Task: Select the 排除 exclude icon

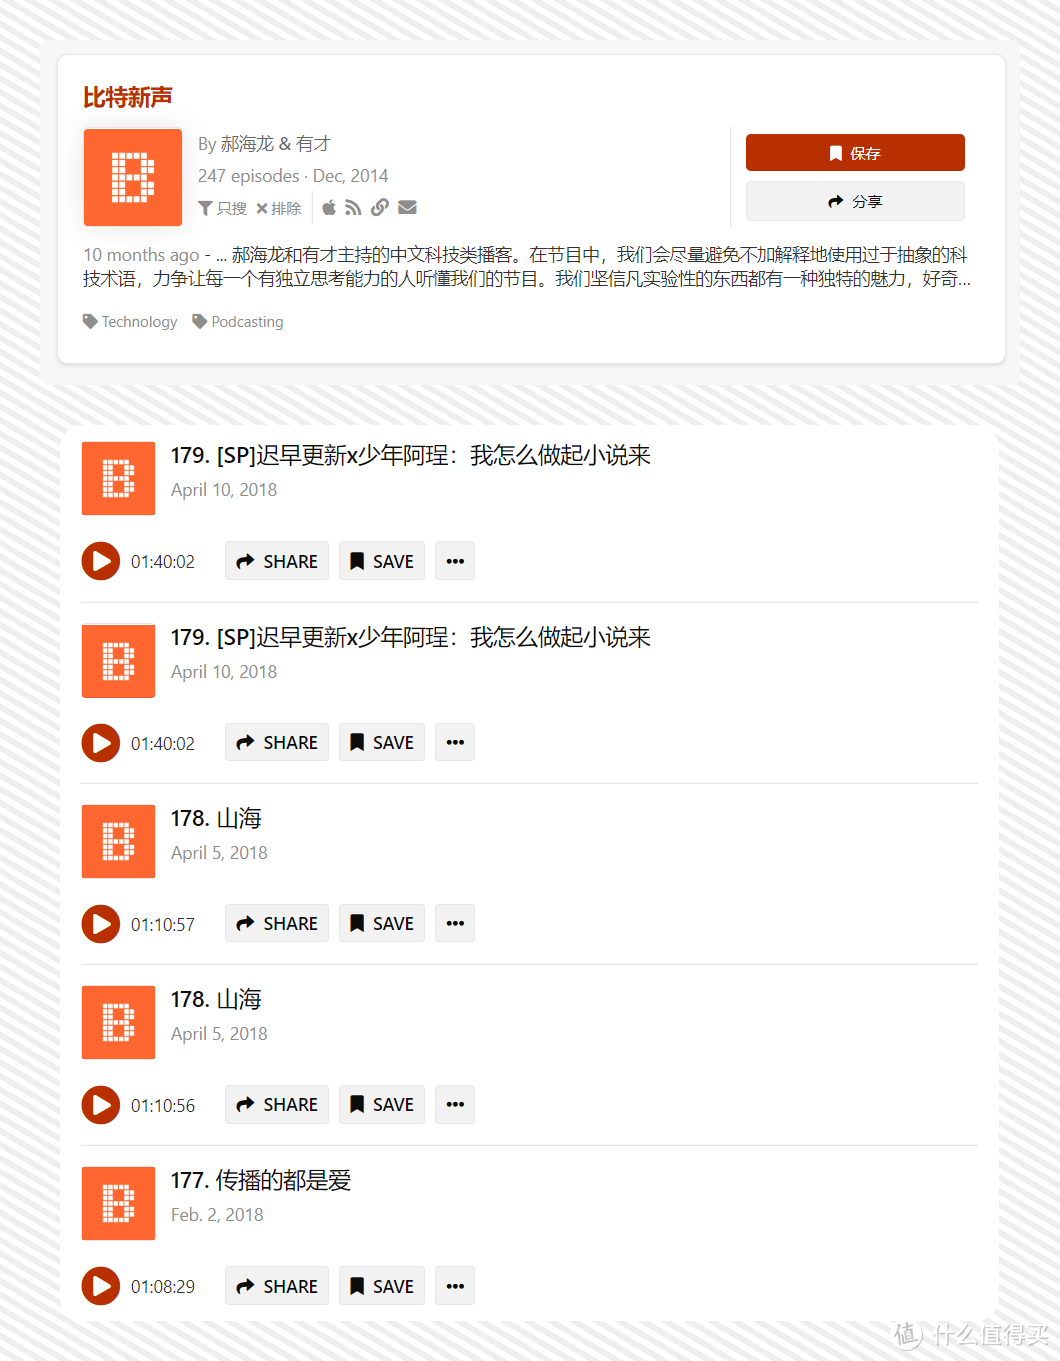Action: 279,207
